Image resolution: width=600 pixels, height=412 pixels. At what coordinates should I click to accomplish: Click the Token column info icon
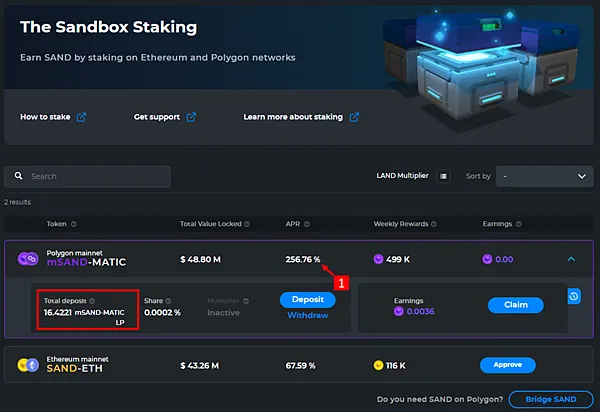tap(74, 224)
